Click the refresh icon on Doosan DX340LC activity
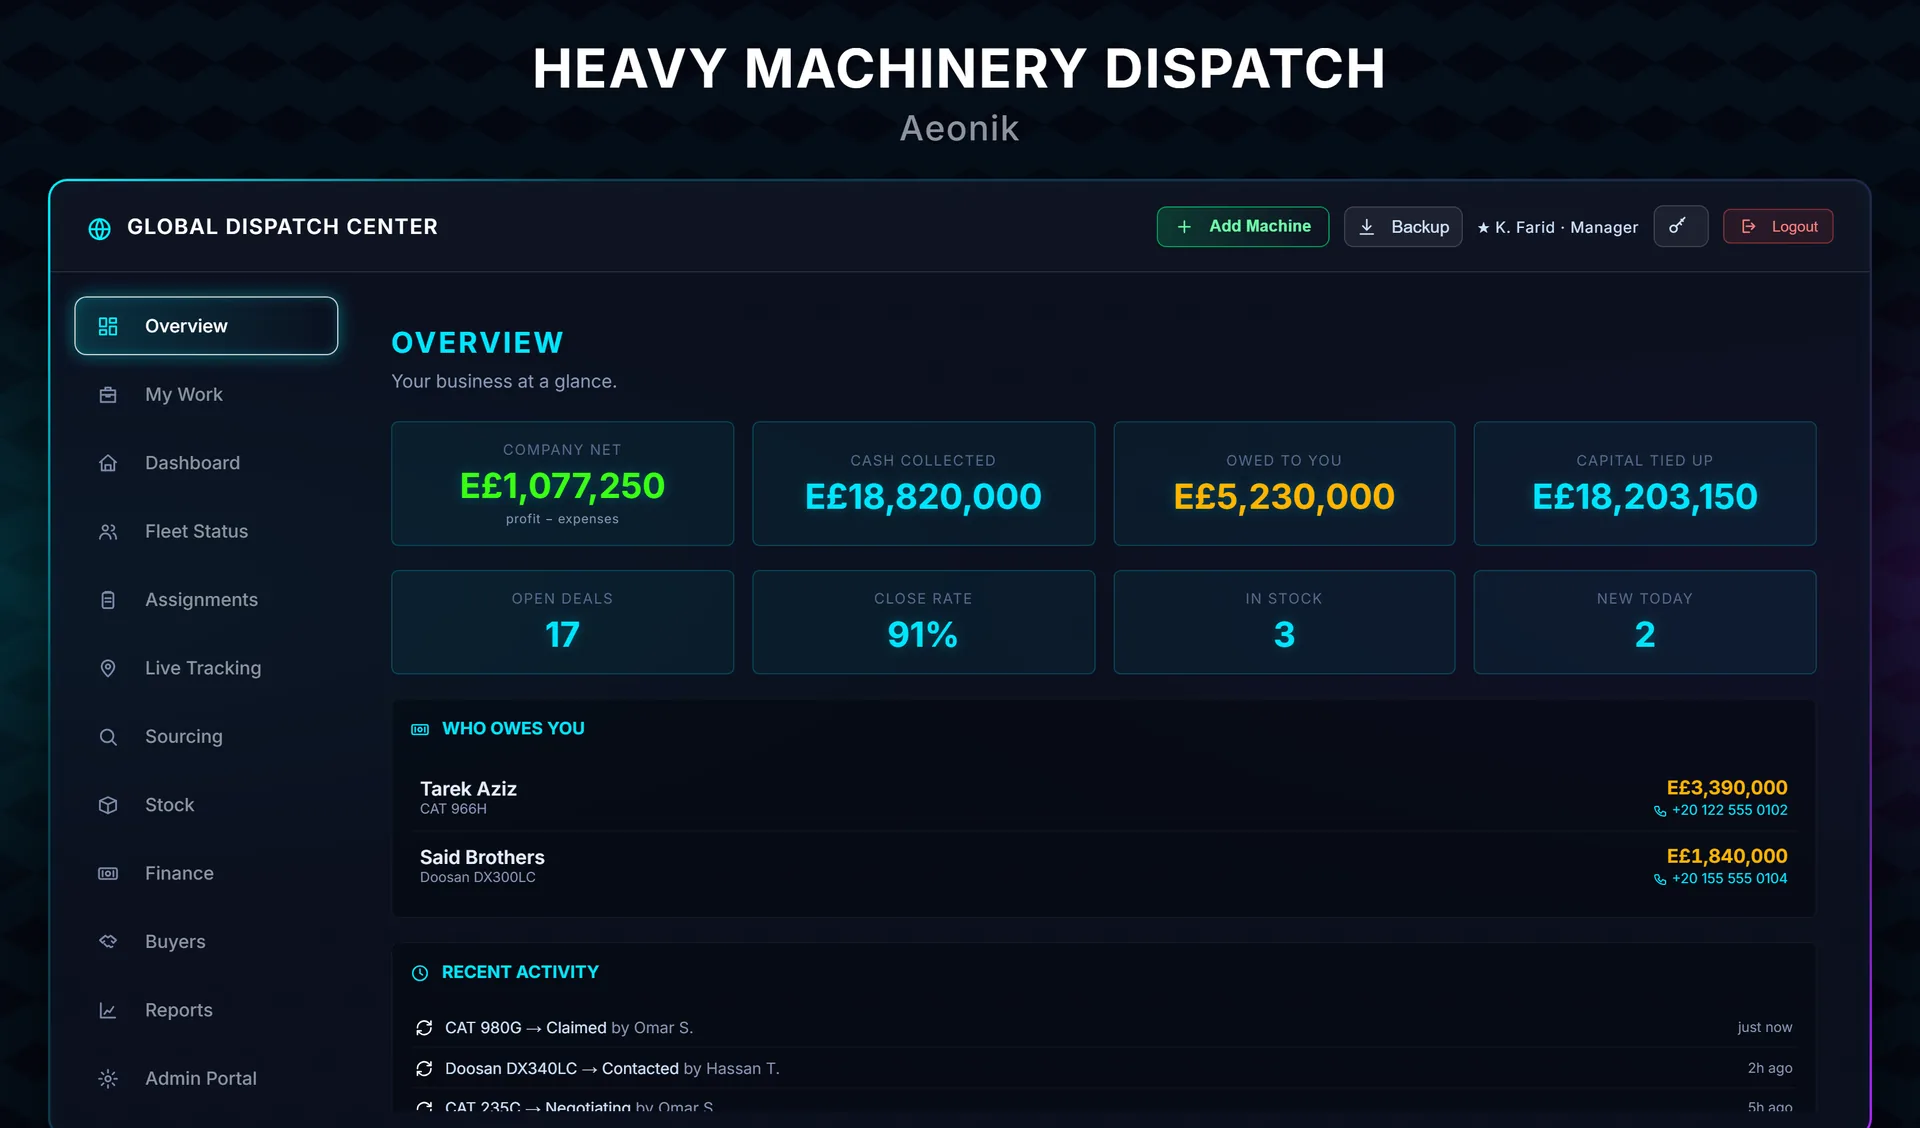The width and height of the screenshot is (1920, 1128). (x=424, y=1069)
